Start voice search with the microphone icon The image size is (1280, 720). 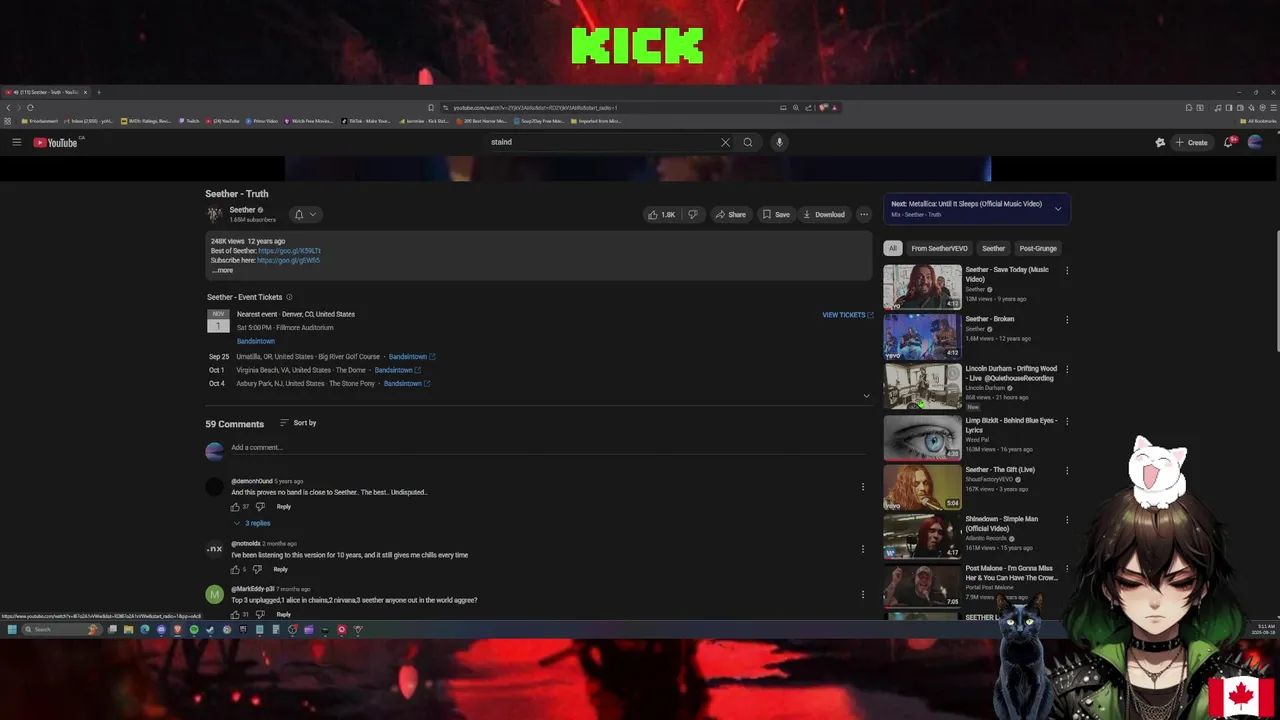[779, 142]
